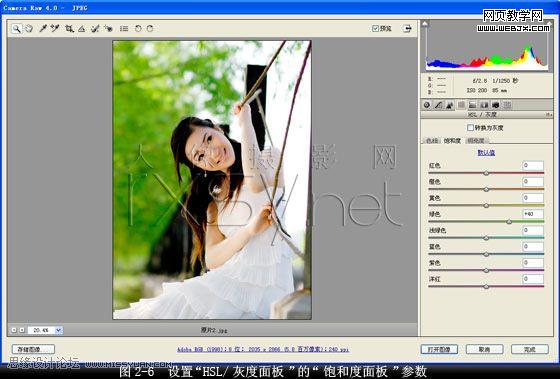Viewport: 560px width, 379px height.
Task: Activate the Crop tool
Action: [69, 29]
